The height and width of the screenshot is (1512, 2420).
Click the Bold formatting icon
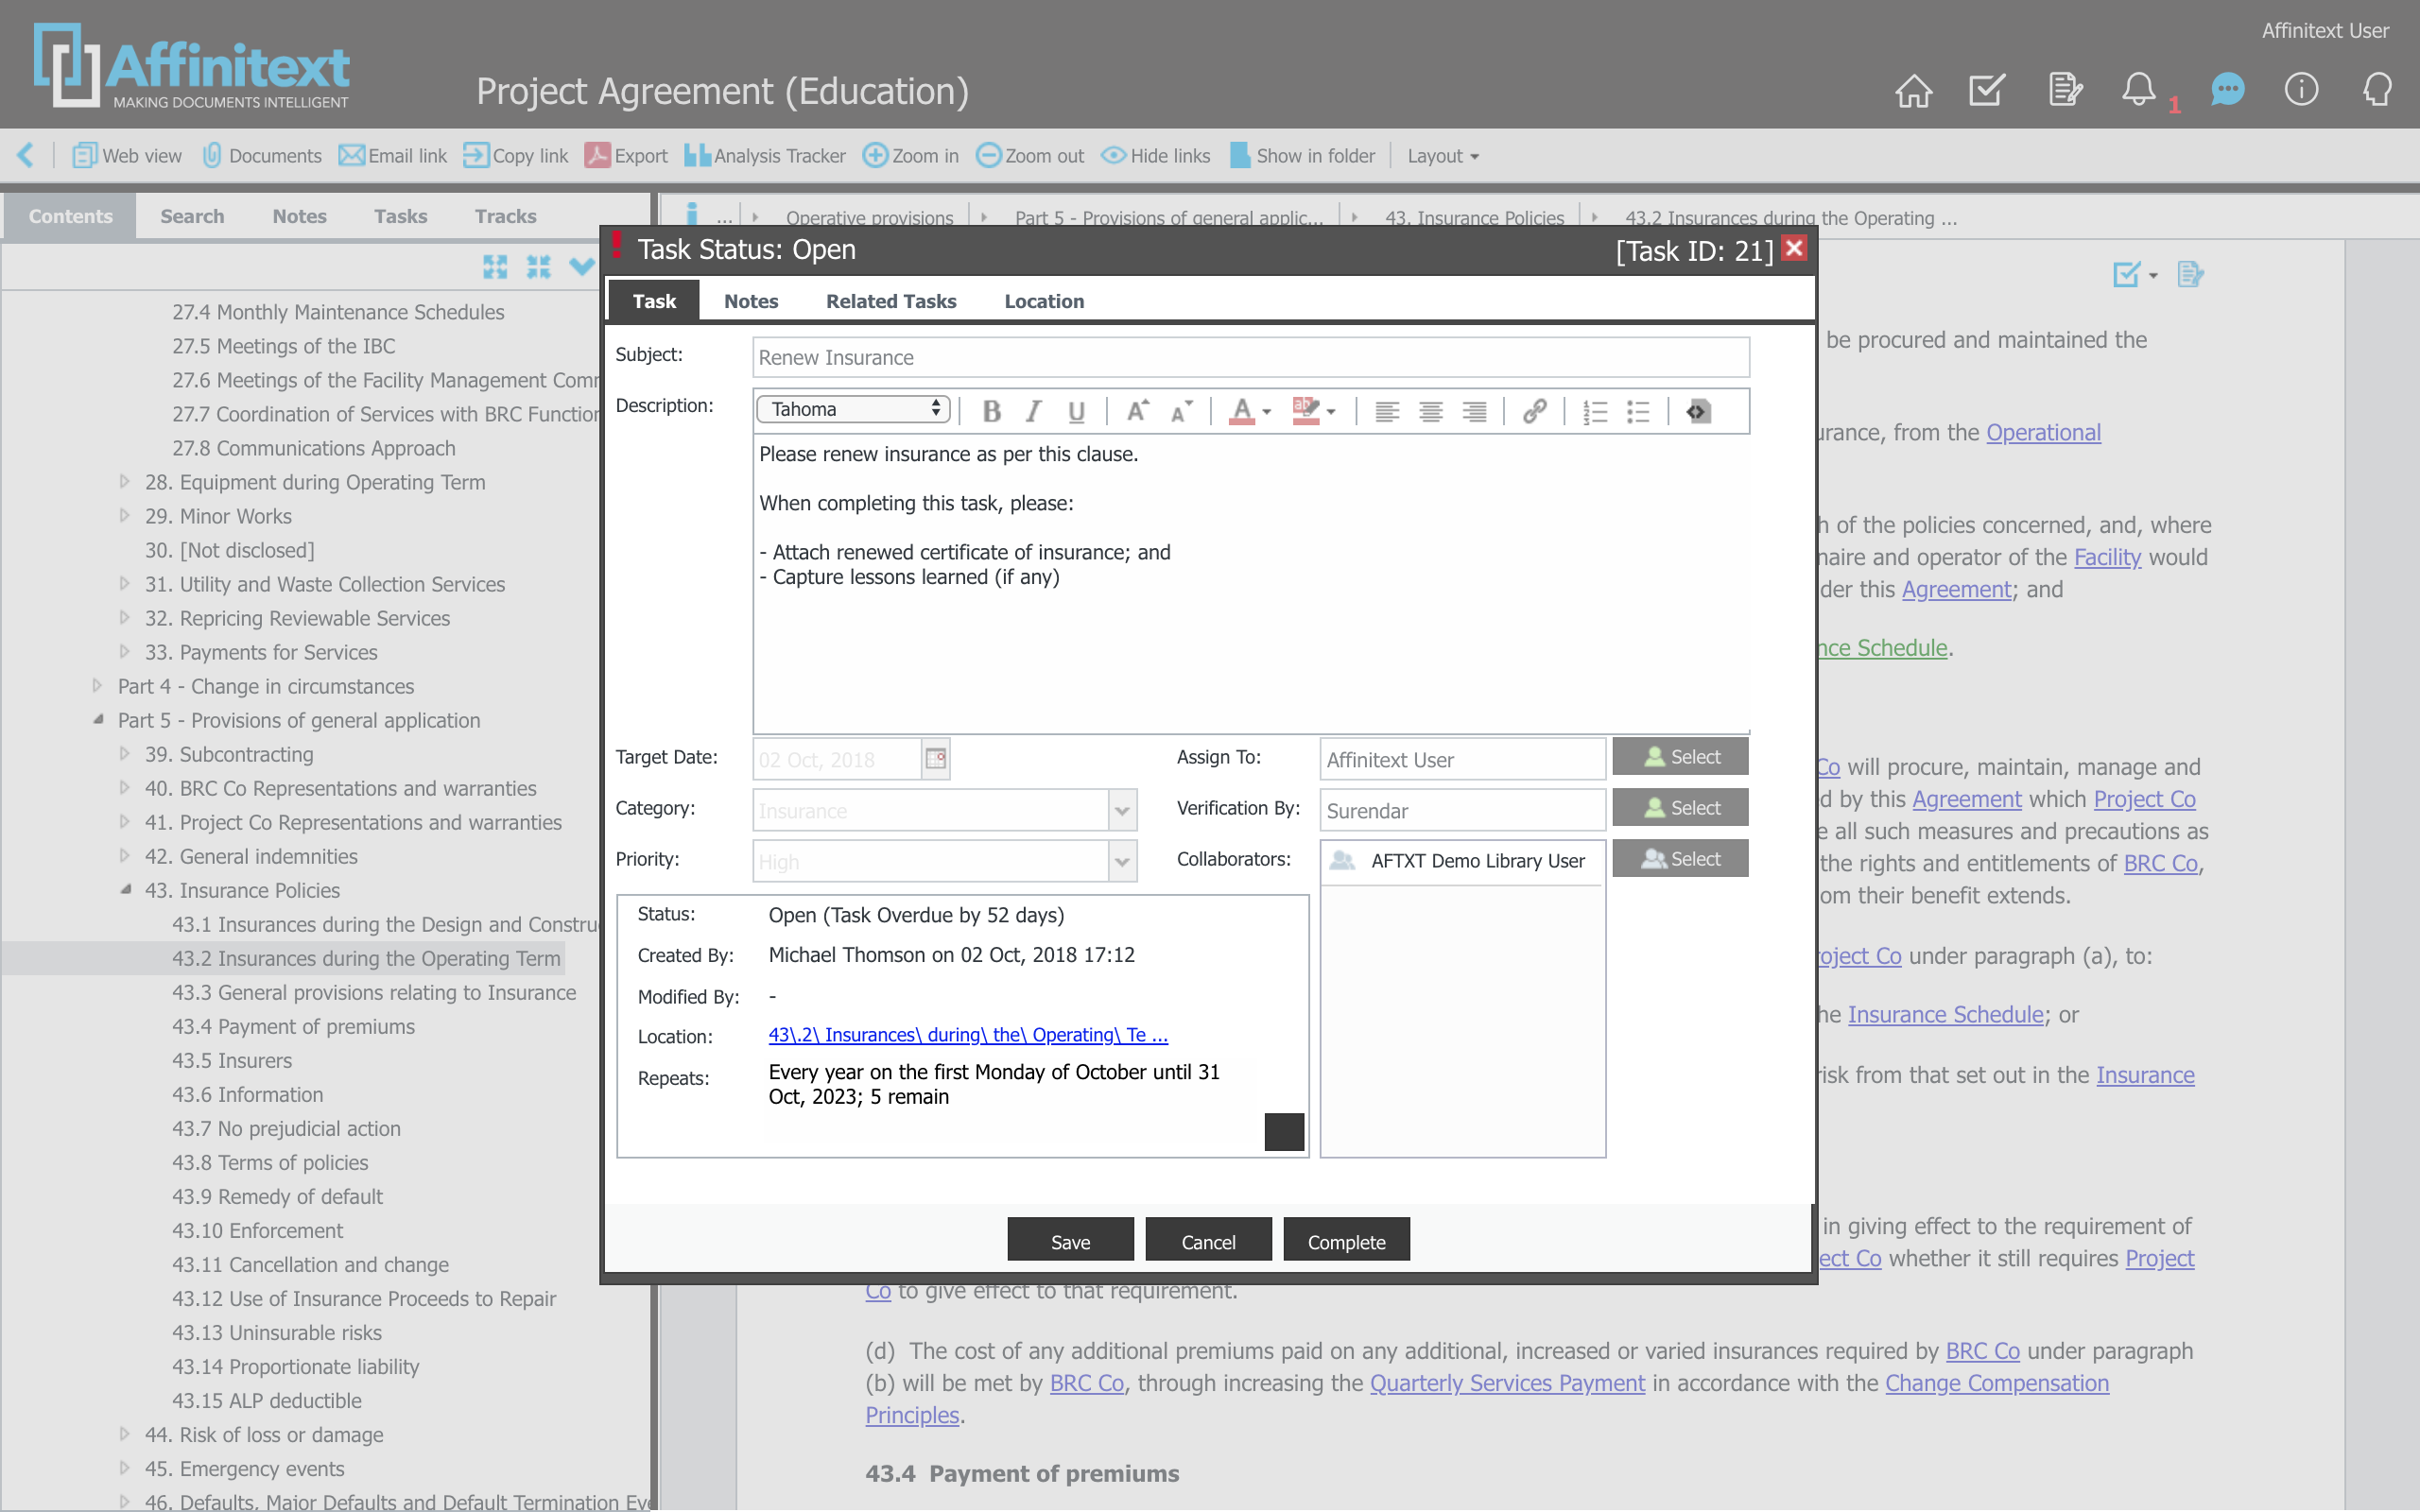(991, 411)
